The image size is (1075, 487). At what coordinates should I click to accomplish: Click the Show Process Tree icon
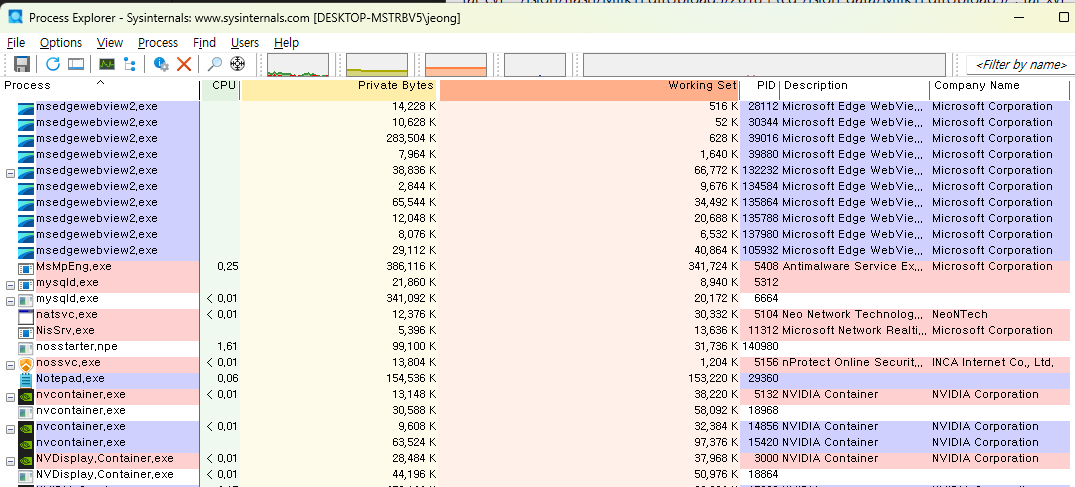click(x=129, y=64)
